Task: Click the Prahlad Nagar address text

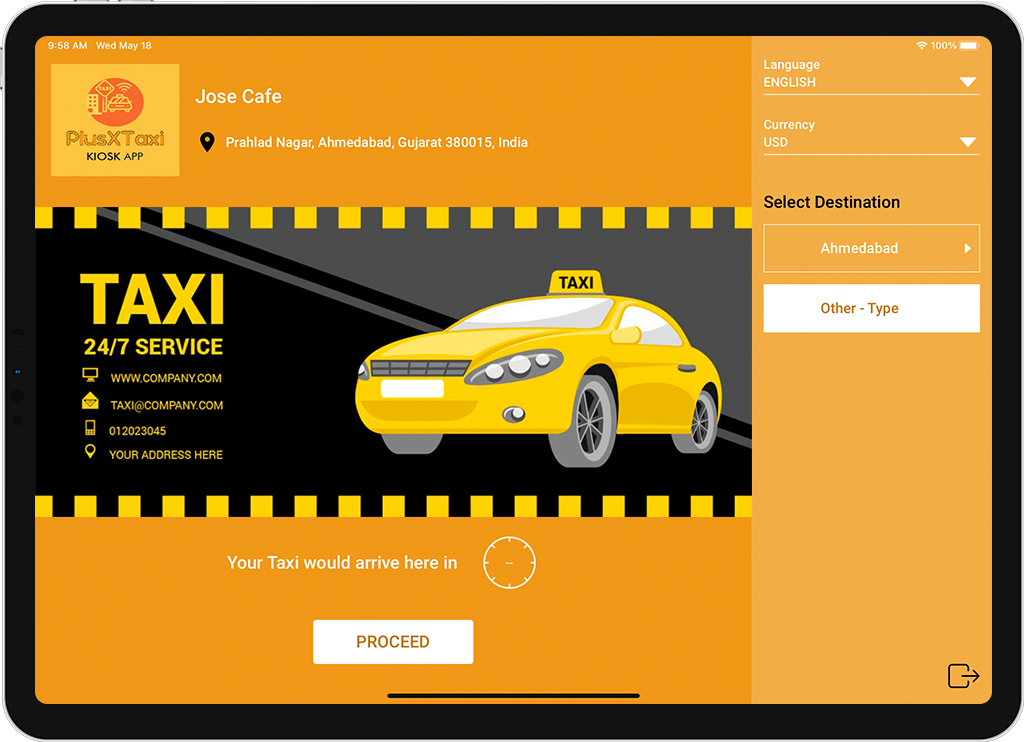Action: 377,142
